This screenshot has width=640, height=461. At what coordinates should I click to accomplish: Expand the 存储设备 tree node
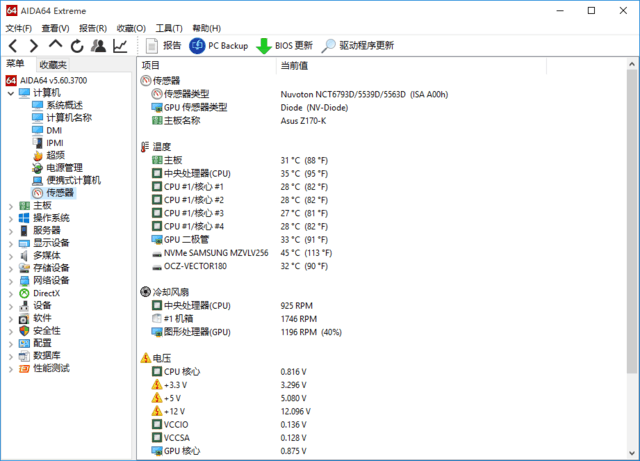point(11,269)
